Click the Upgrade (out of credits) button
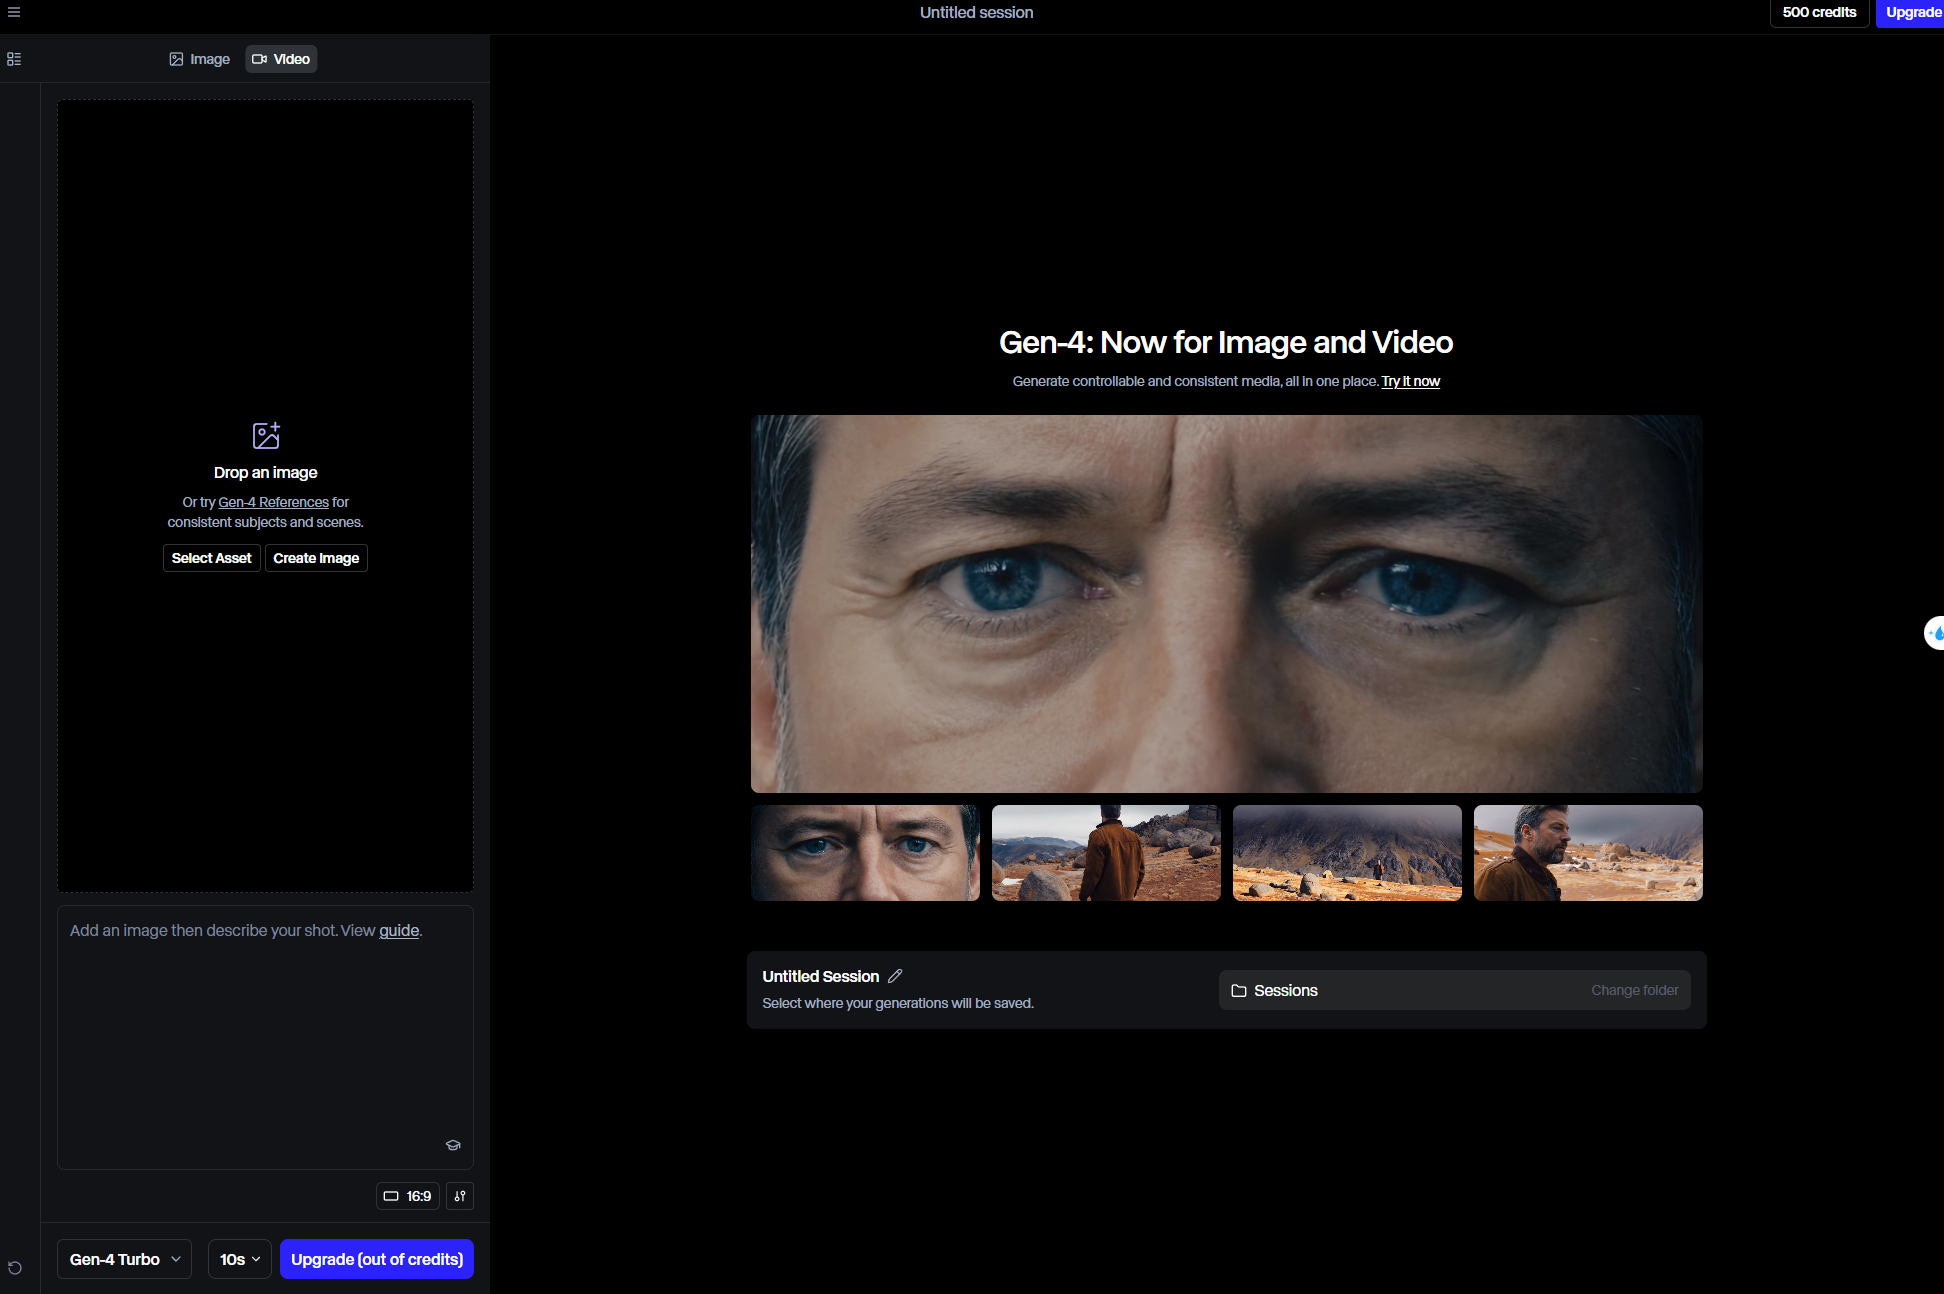Screen dimensions: 1944x1294 (x=377, y=1259)
